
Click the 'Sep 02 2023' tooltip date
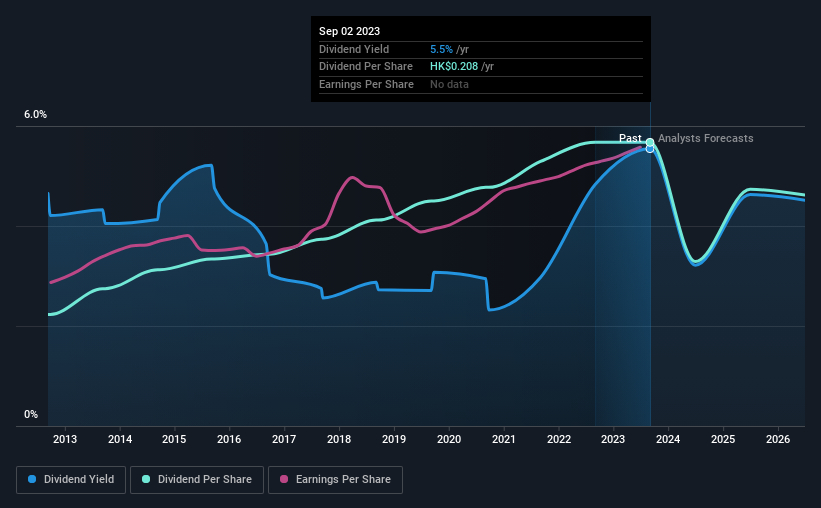(349, 31)
